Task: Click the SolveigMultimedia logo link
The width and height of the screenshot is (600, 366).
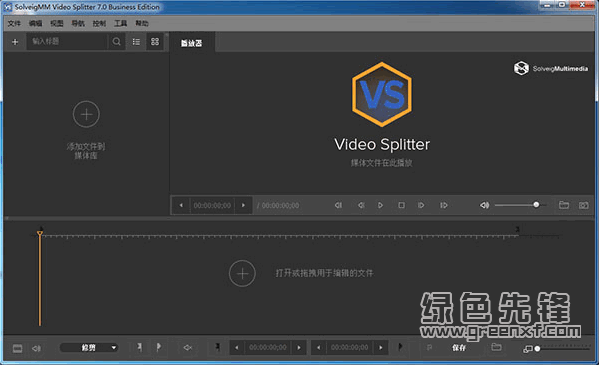Action: [551, 69]
